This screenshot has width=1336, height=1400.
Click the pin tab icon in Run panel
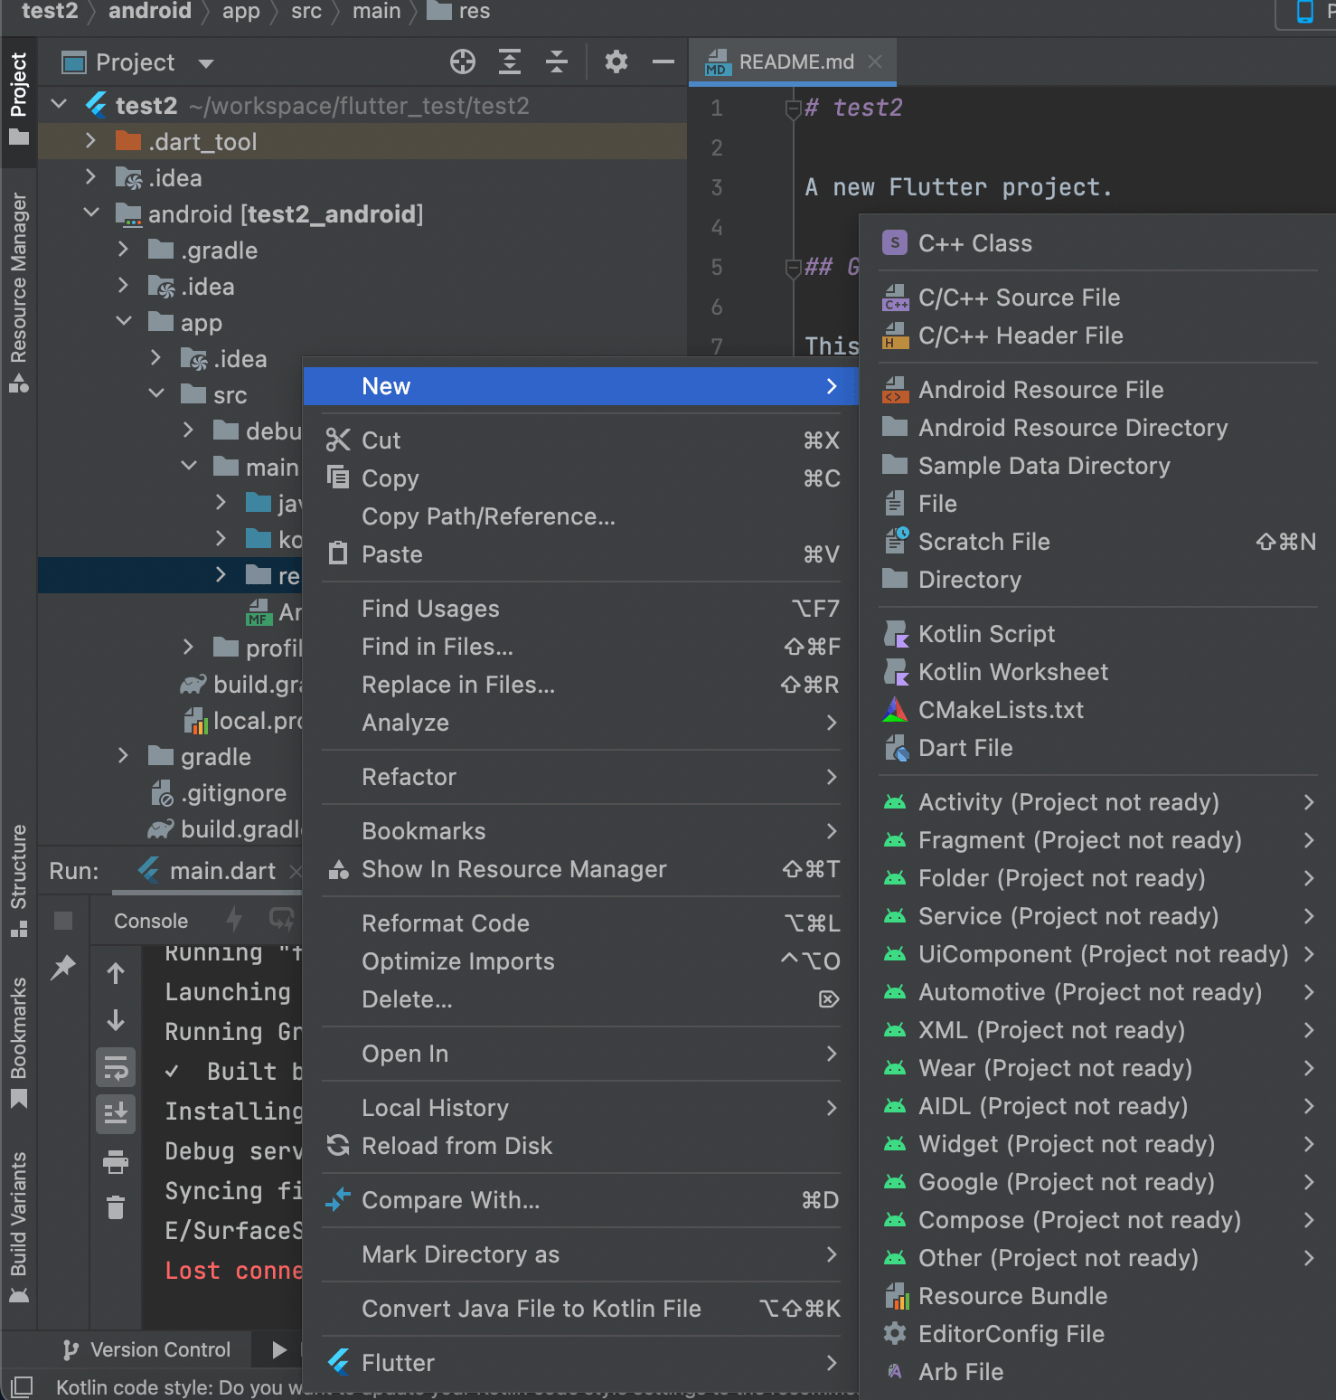(63, 967)
